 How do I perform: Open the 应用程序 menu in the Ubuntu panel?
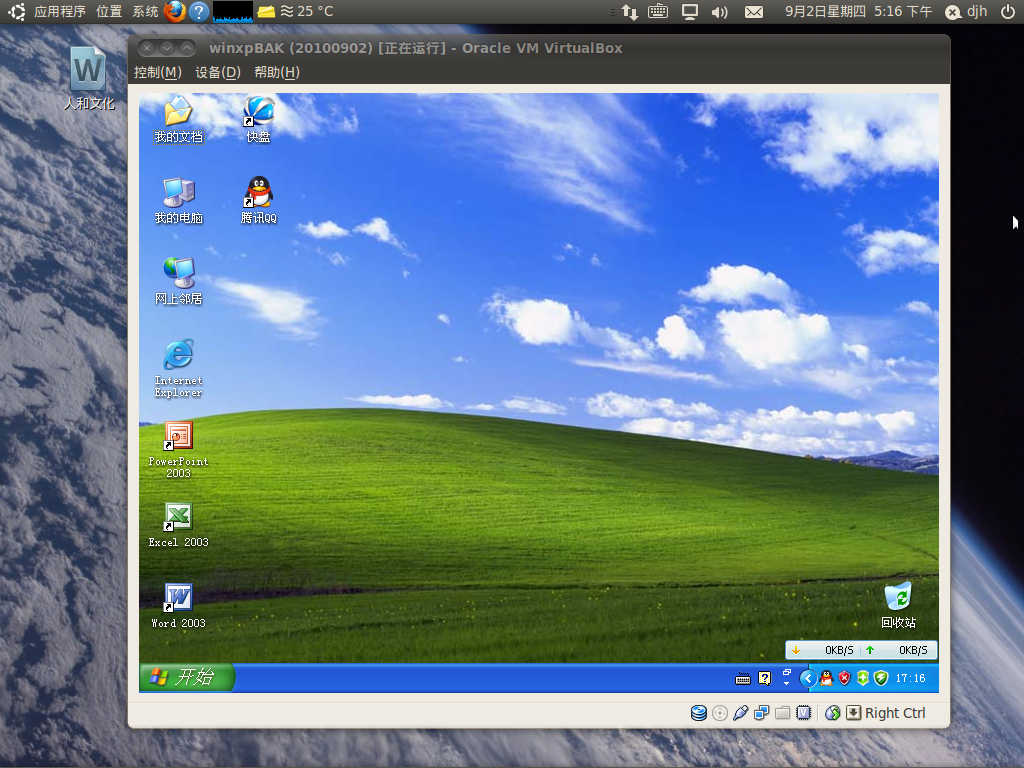pyautogui.click(x=59, y=11)
